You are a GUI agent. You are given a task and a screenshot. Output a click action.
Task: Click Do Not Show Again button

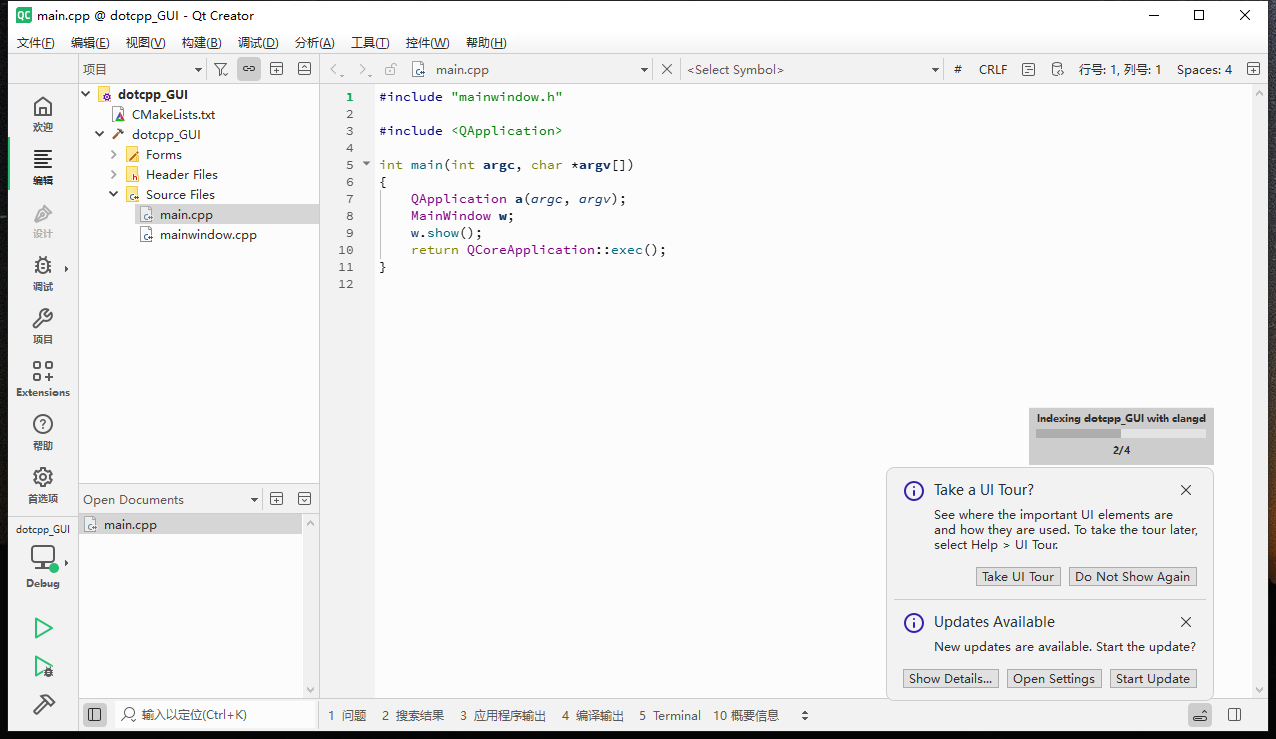(1133, 576)
